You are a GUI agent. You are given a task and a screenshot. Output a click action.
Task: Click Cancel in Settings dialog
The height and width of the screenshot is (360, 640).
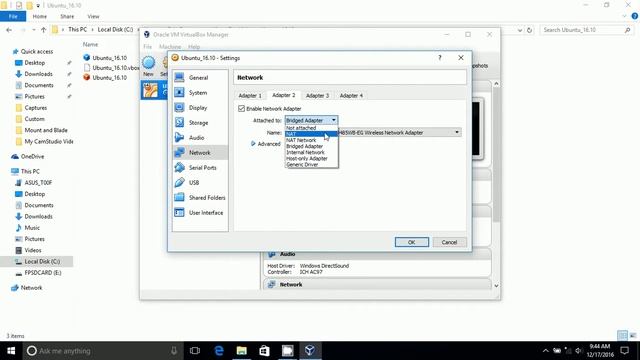pos(449,242)
